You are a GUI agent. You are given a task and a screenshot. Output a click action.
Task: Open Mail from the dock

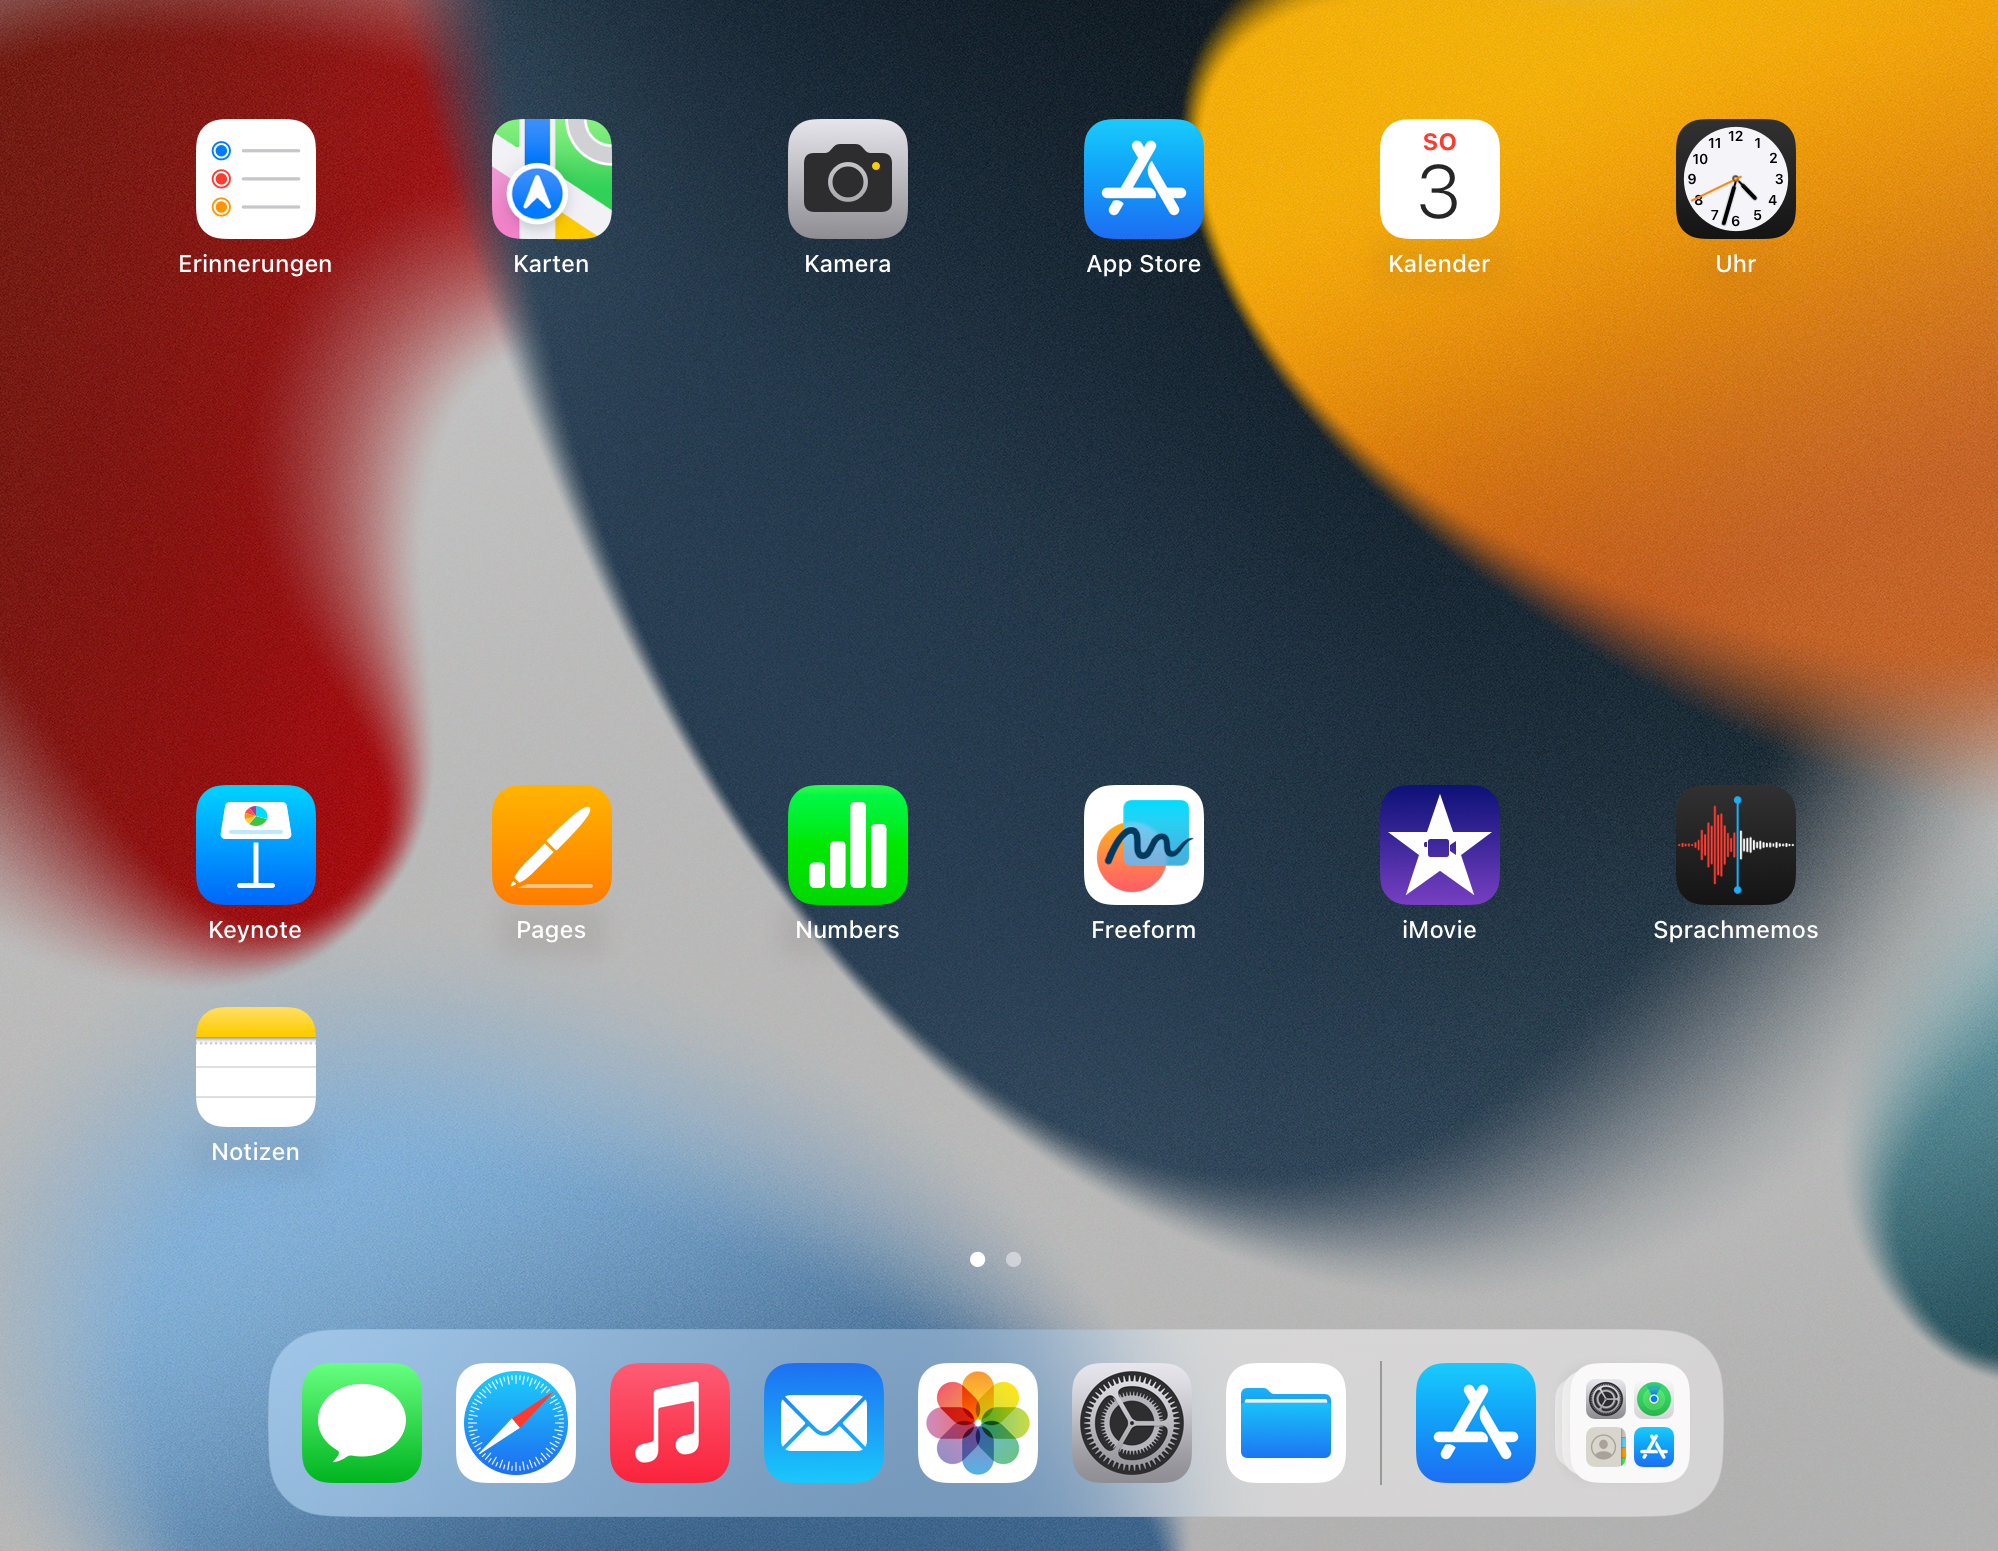click(x=823, y=1422)
